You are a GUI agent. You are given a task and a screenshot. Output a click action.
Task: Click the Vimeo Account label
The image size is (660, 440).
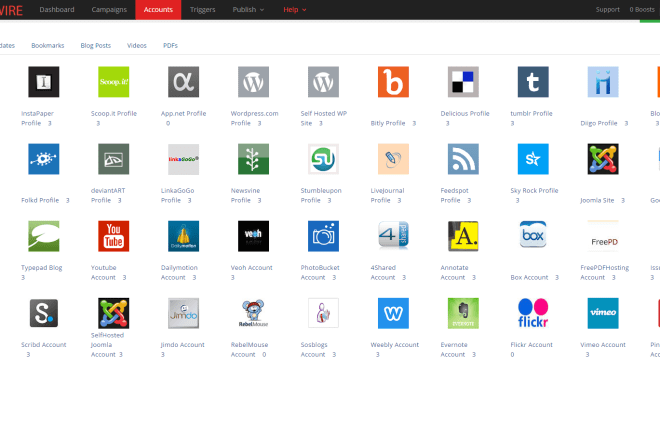(603, 344)
